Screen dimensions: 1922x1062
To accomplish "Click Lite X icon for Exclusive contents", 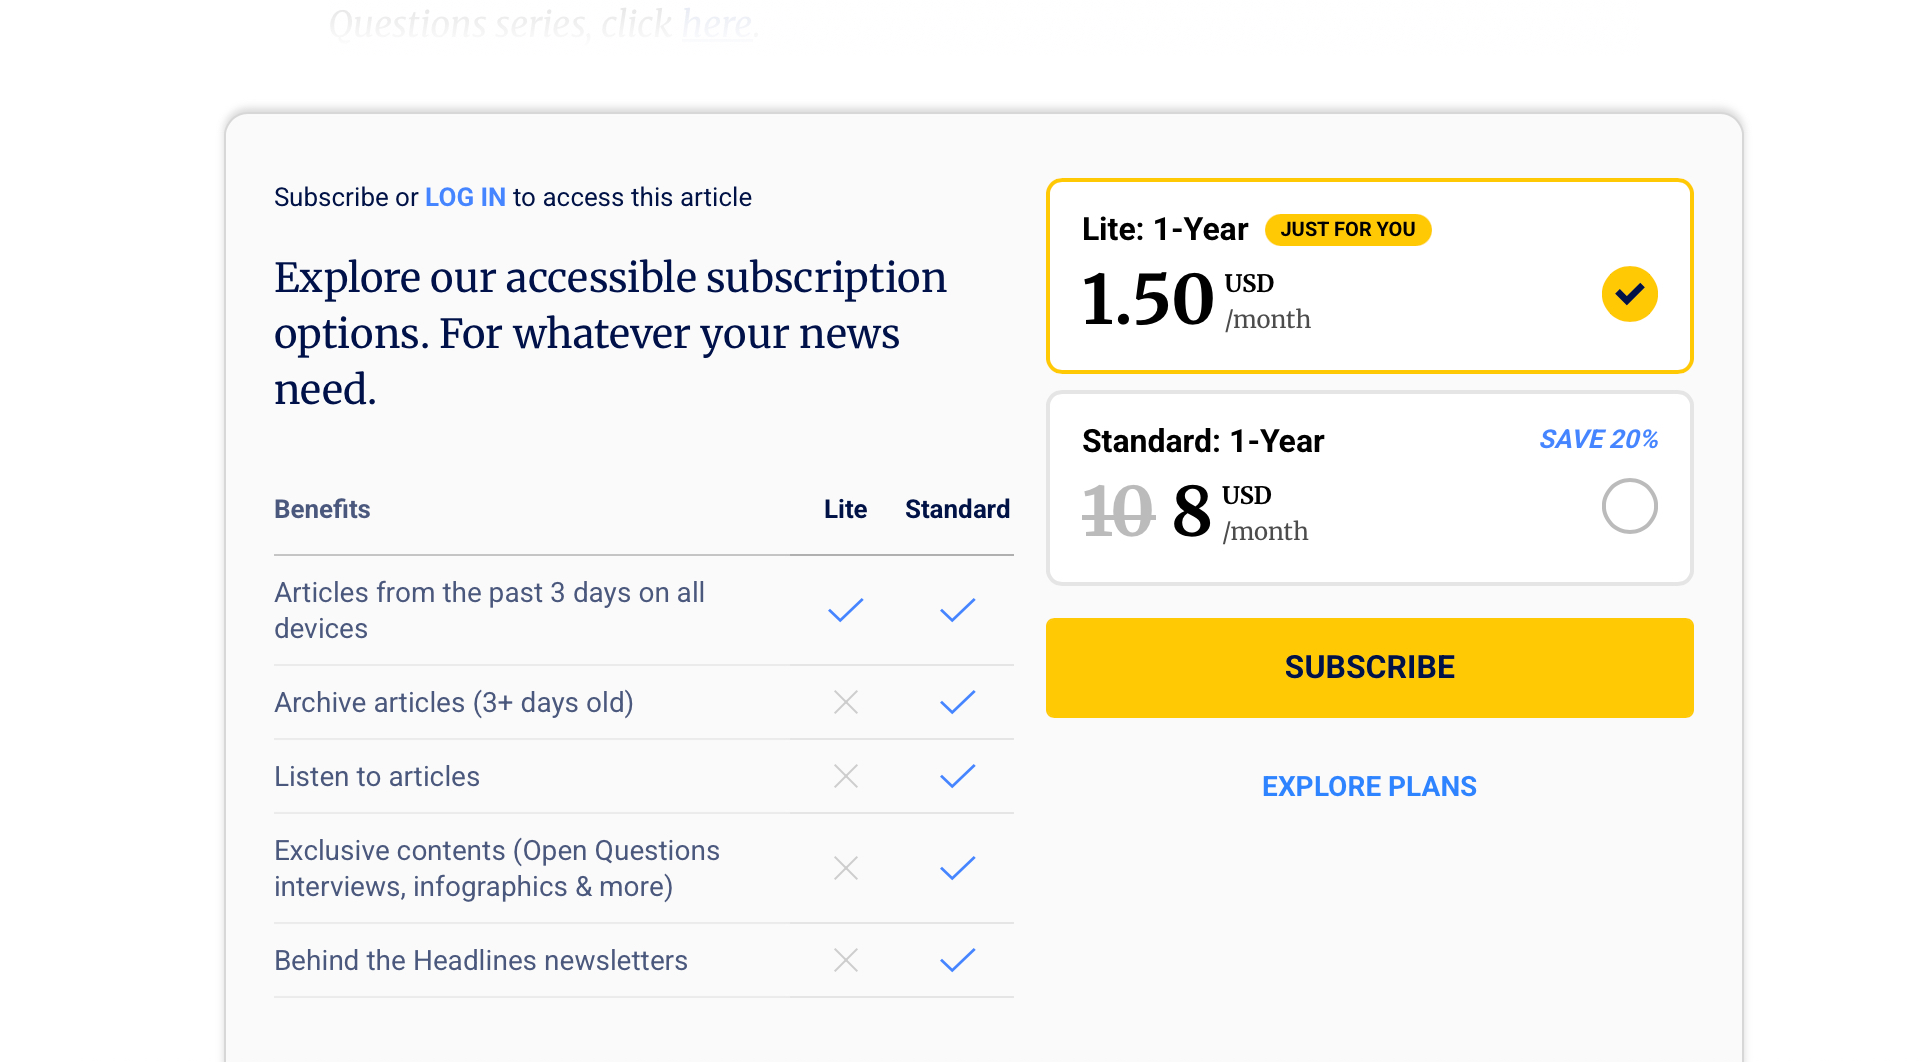I will 845,868.
